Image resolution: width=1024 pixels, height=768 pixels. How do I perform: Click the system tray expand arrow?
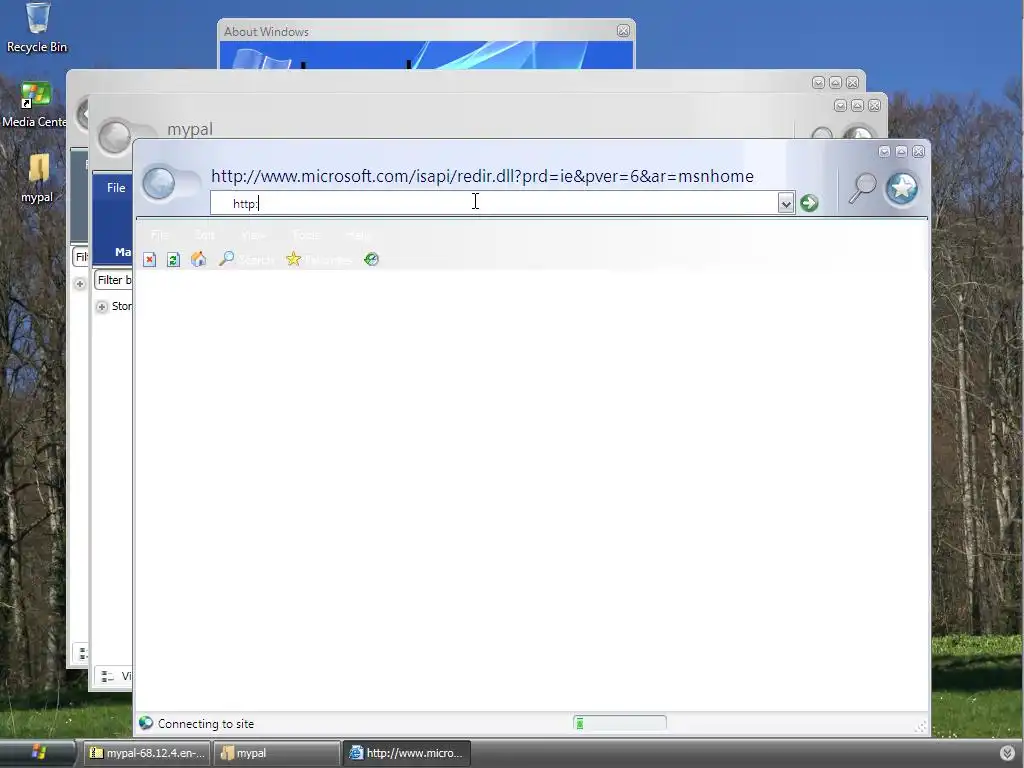(x=1007, y=753)
